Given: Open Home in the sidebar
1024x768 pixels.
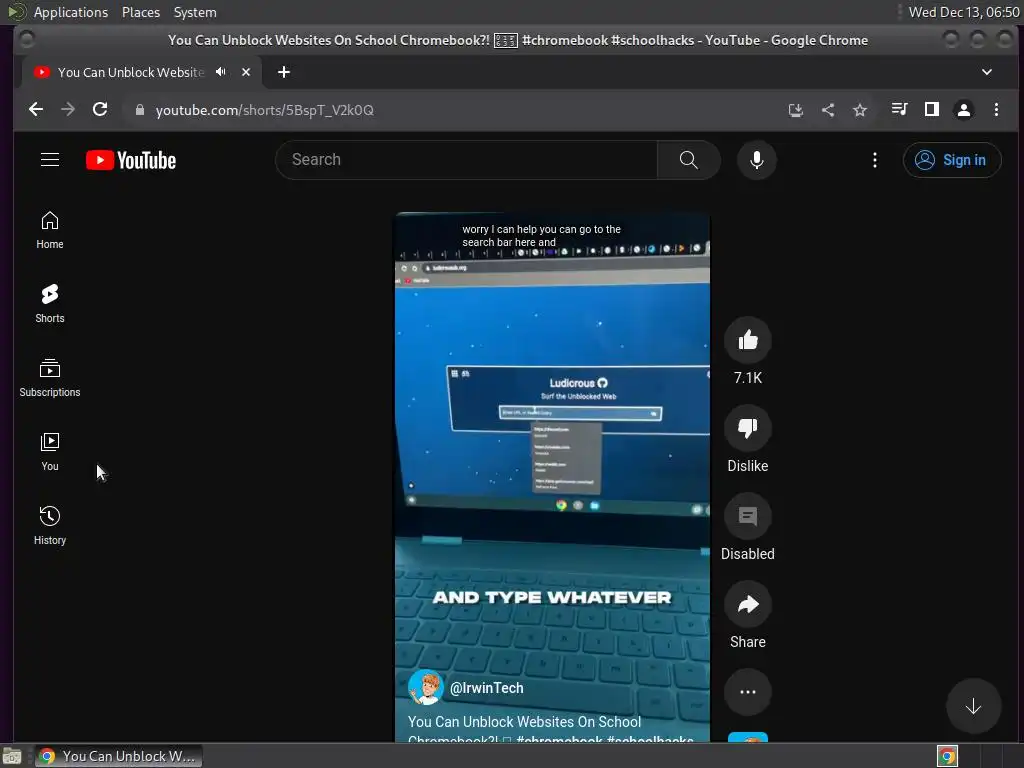Looking at the screenshot, I should [50, 230].
